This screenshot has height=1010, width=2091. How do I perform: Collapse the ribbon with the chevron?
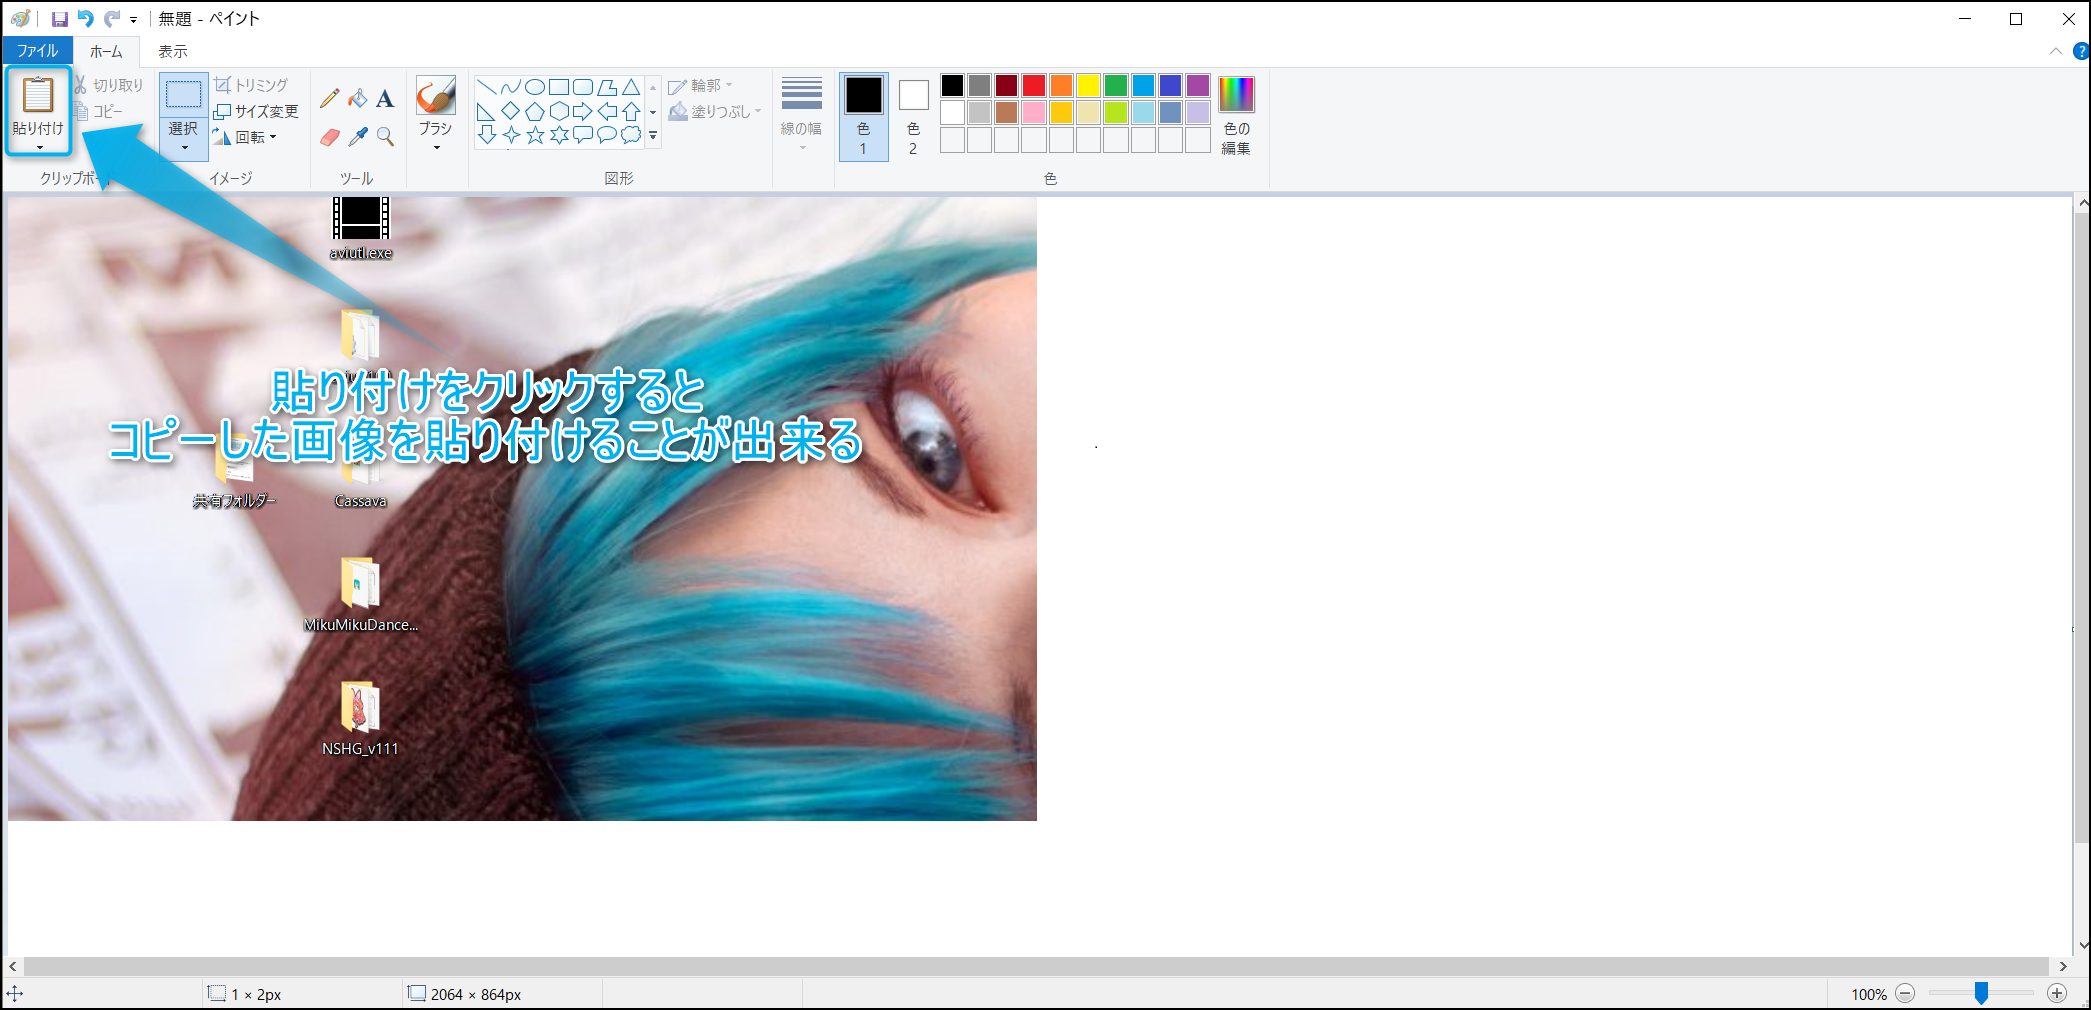point(2056,51)
